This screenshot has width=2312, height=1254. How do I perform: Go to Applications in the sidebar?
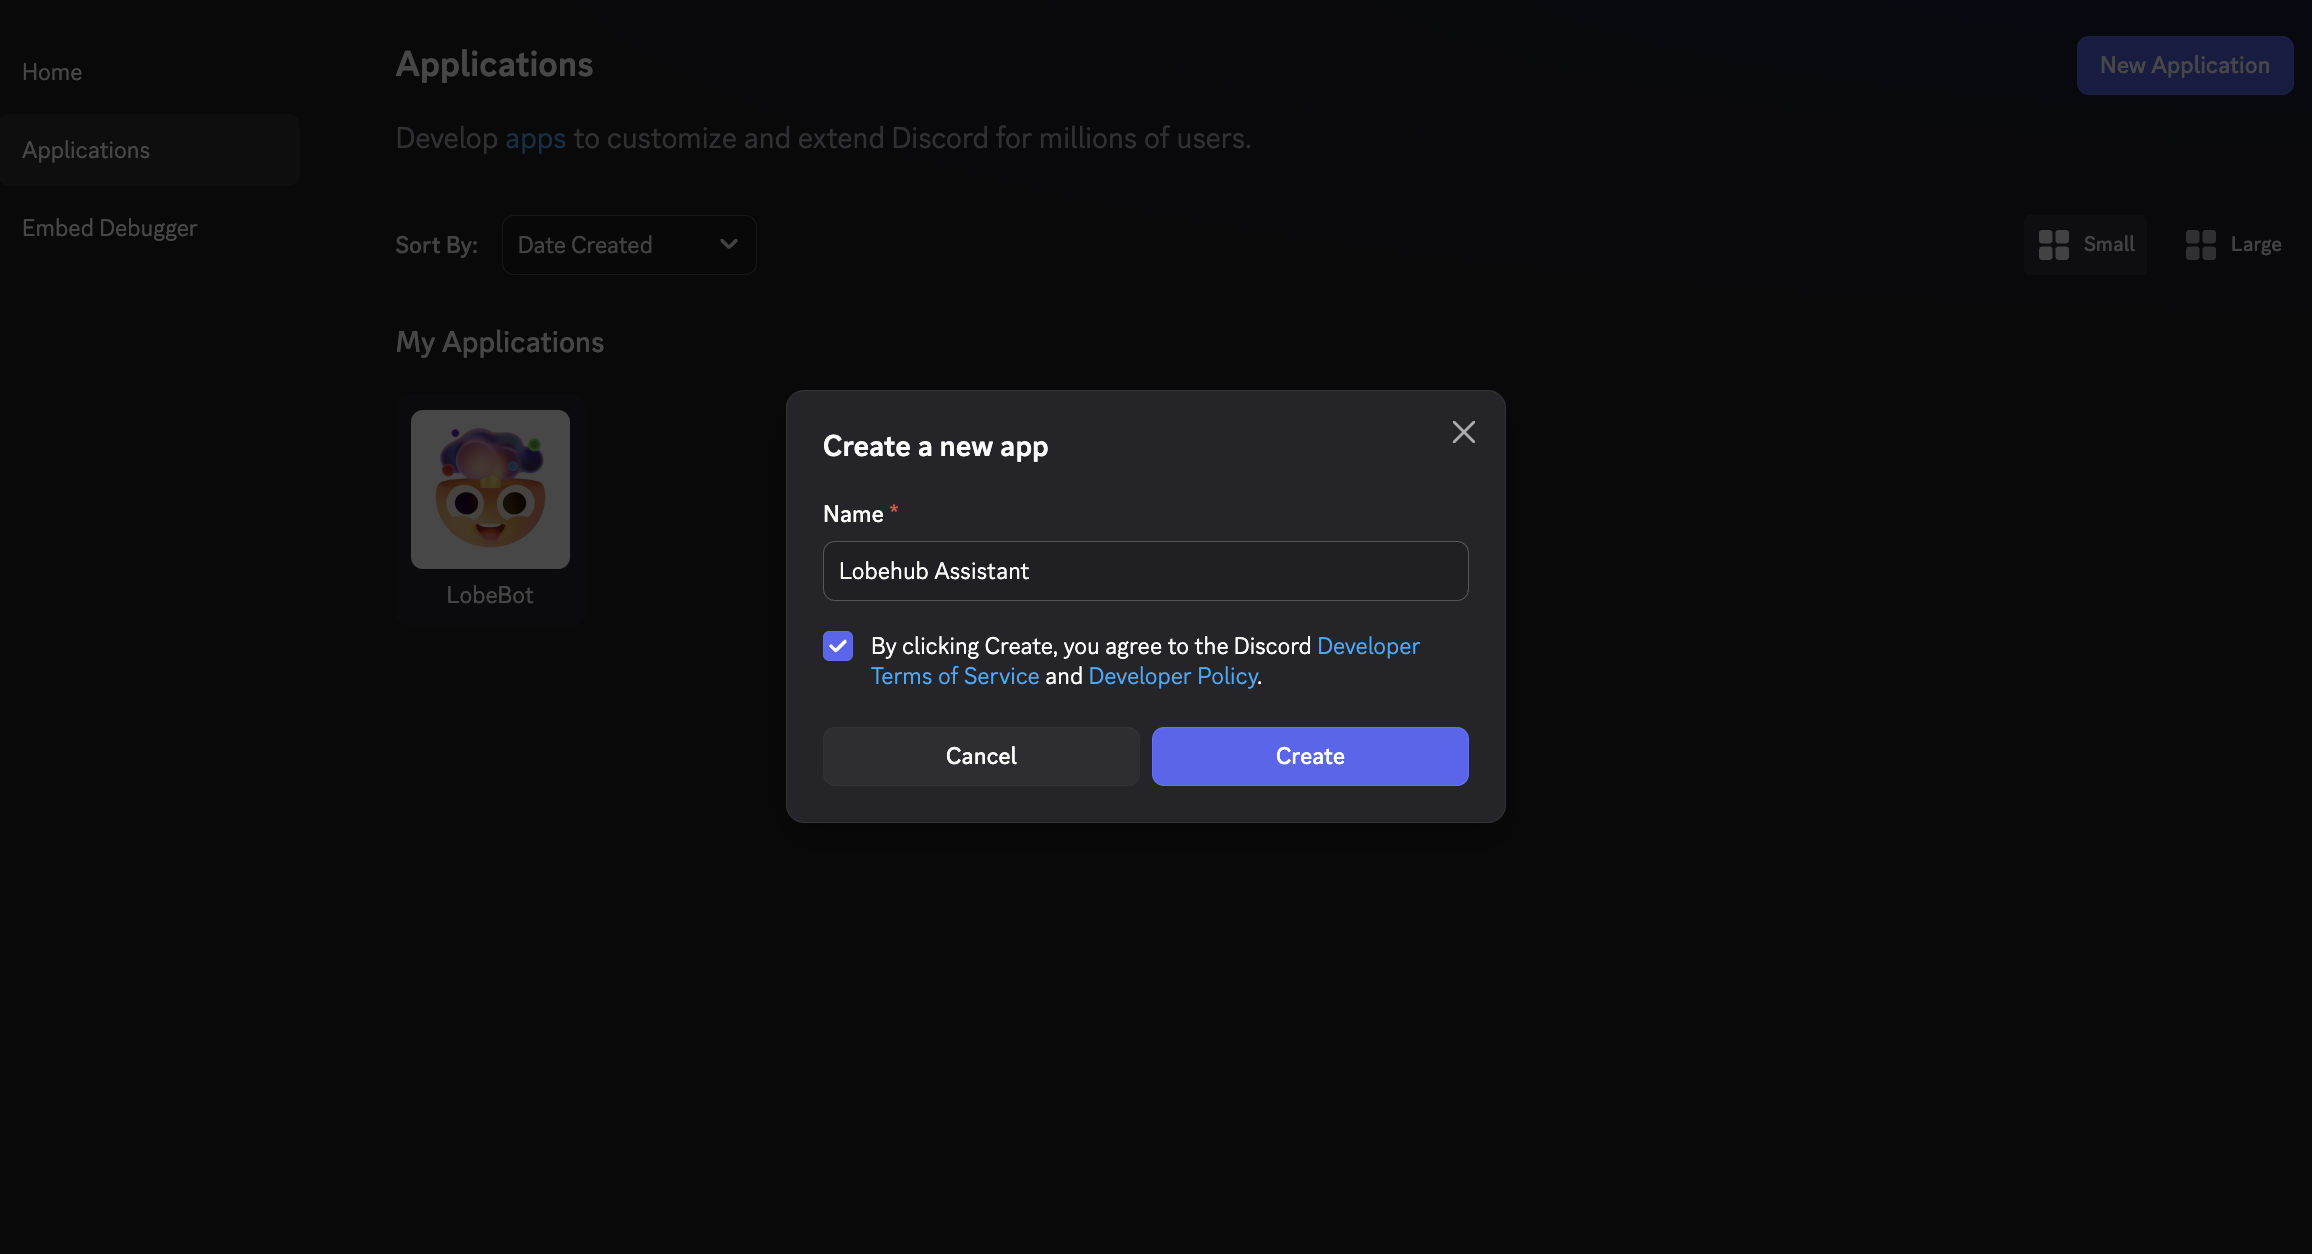[86, 150]
